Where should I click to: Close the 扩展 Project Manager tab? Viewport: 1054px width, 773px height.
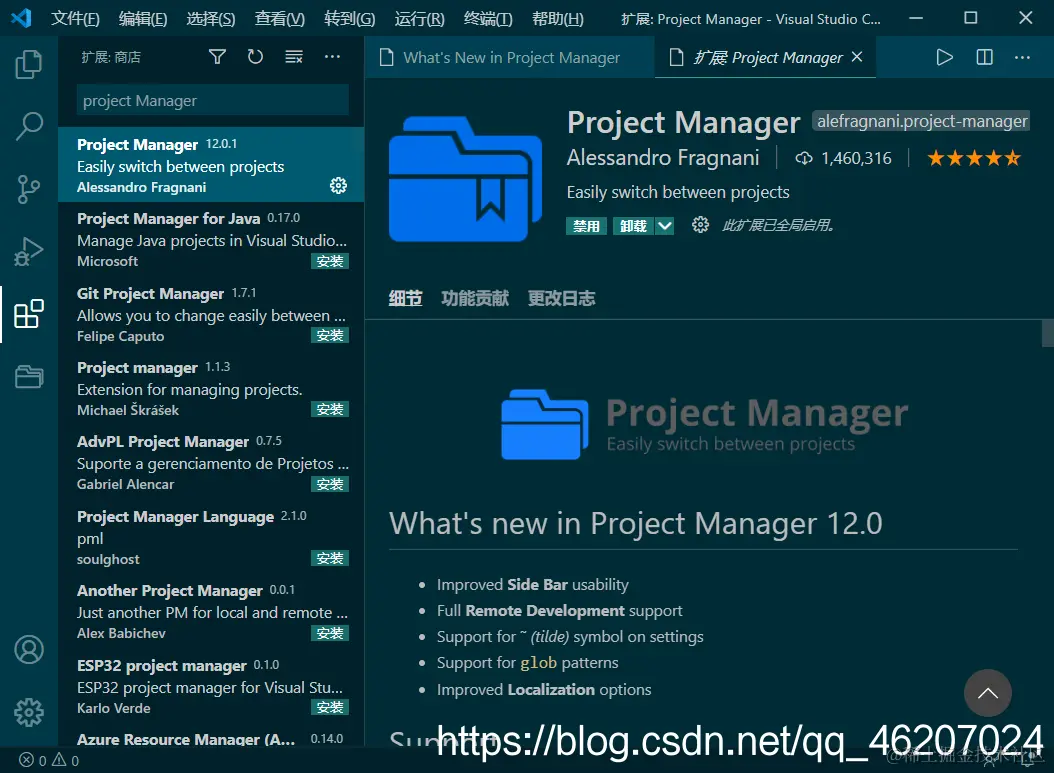pyautogui.click(x=857, y=57)
